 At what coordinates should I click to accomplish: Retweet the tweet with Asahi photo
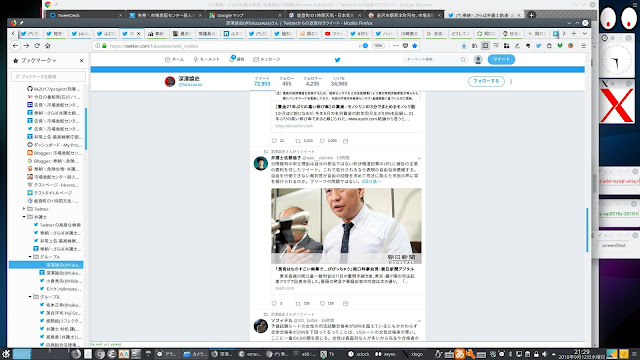(302, 304)
